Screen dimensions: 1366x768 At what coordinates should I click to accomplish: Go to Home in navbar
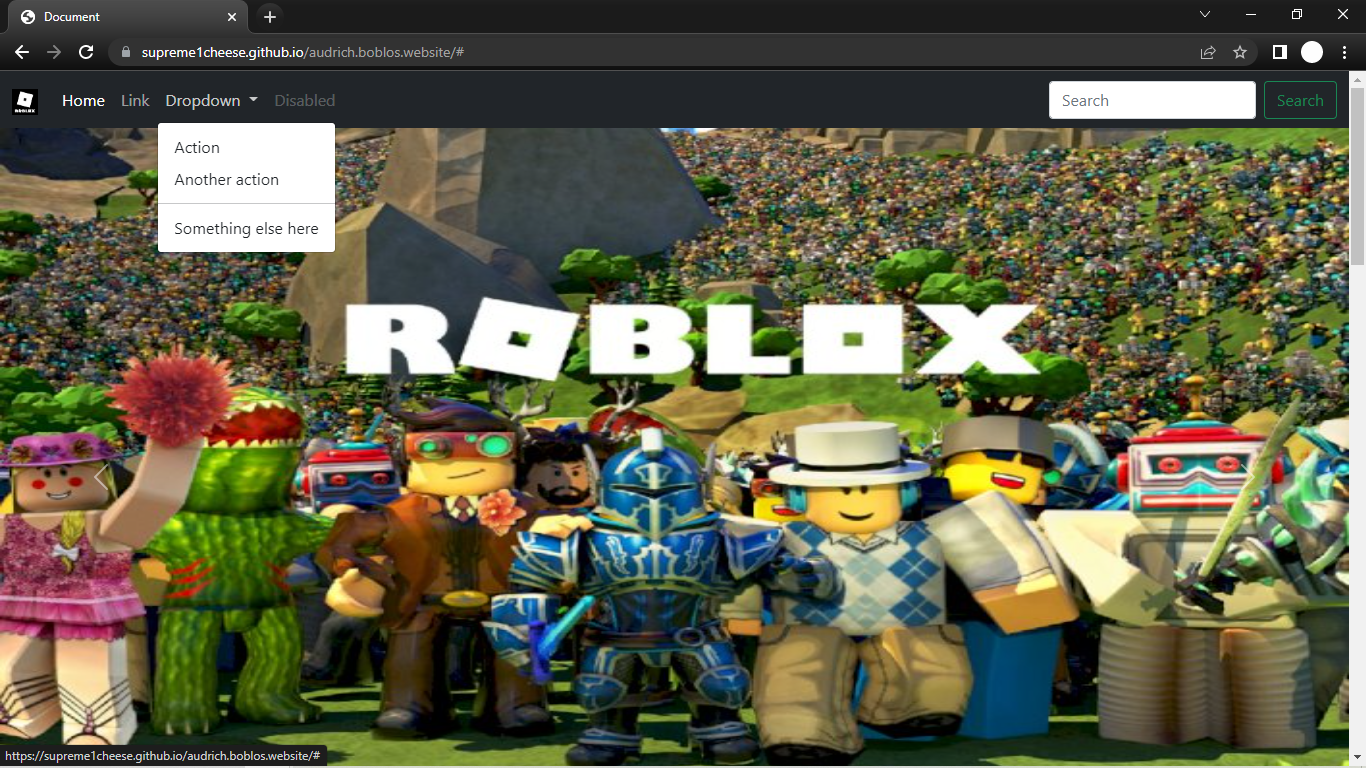point(83,100)
